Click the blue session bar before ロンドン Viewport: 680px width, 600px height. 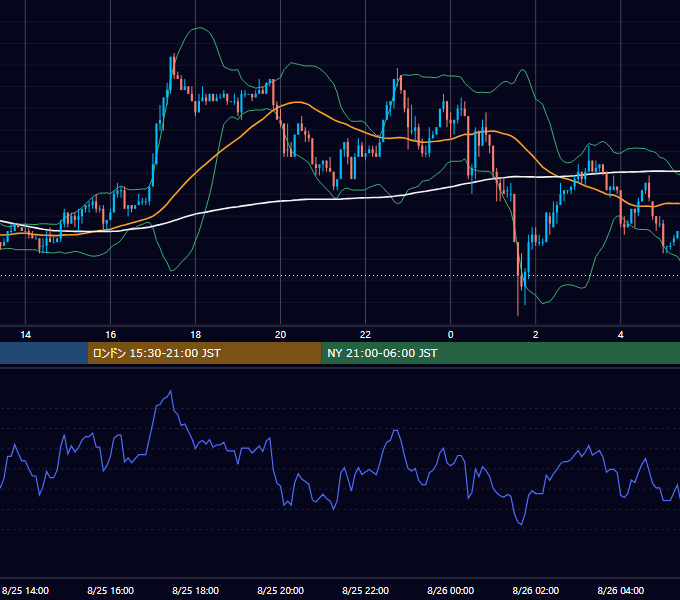44,353
